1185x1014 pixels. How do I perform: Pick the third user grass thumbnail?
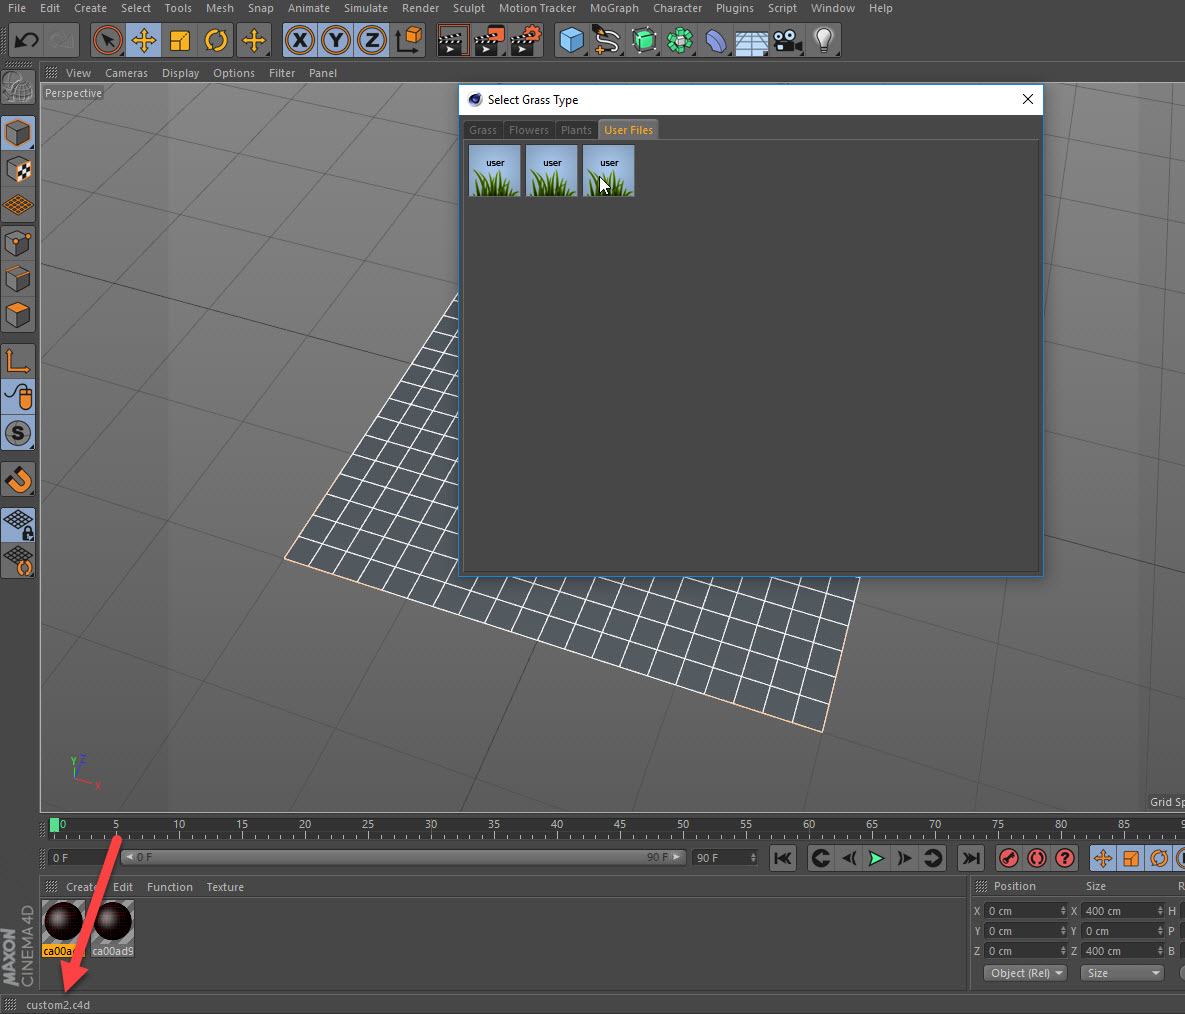[608, 171]
